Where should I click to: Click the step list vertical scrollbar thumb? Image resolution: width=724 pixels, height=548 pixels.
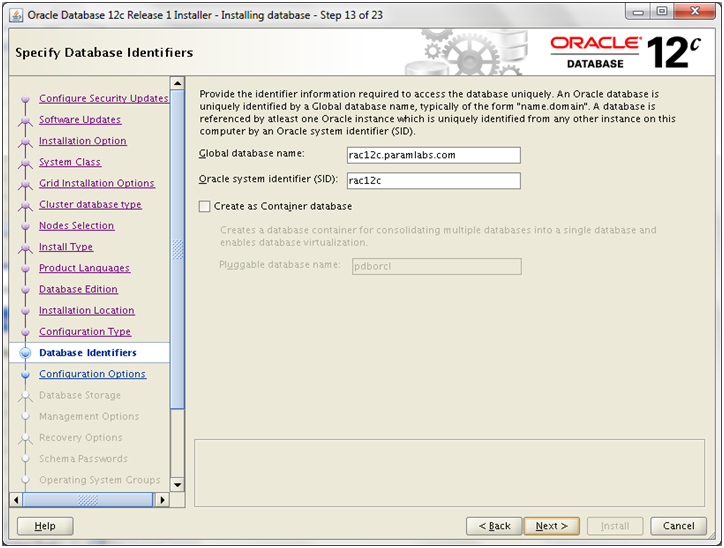[x=177, y=249]
